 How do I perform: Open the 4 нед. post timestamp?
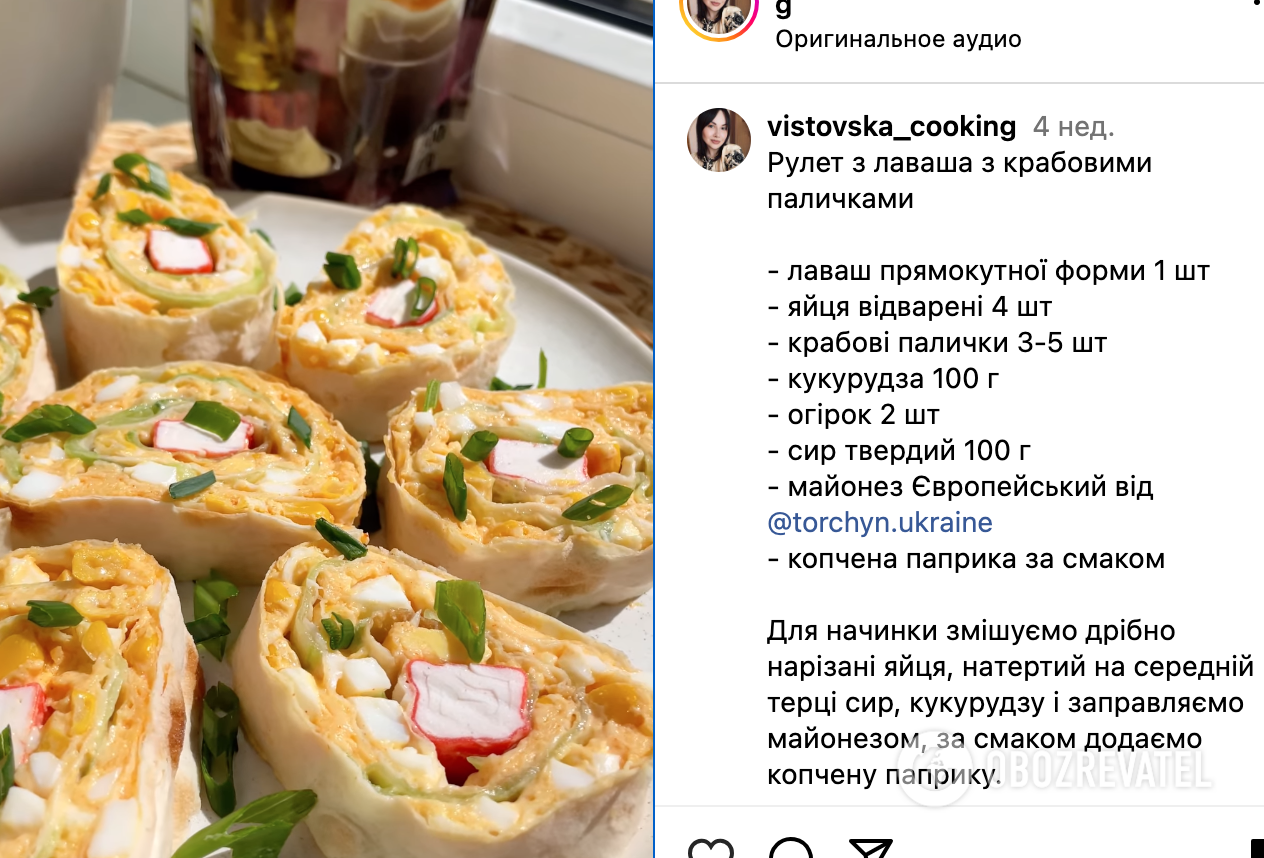pos(1073,127)
